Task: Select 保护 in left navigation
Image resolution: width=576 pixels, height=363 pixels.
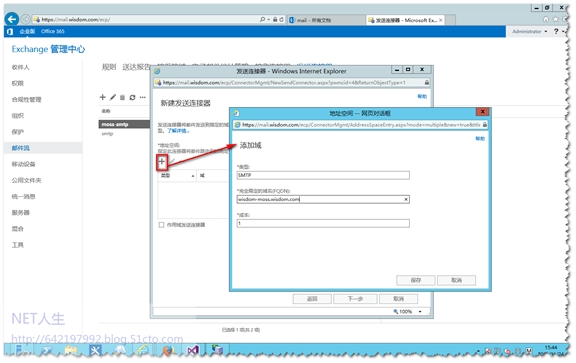Action: pyautogui.click(x=18, y=132)
